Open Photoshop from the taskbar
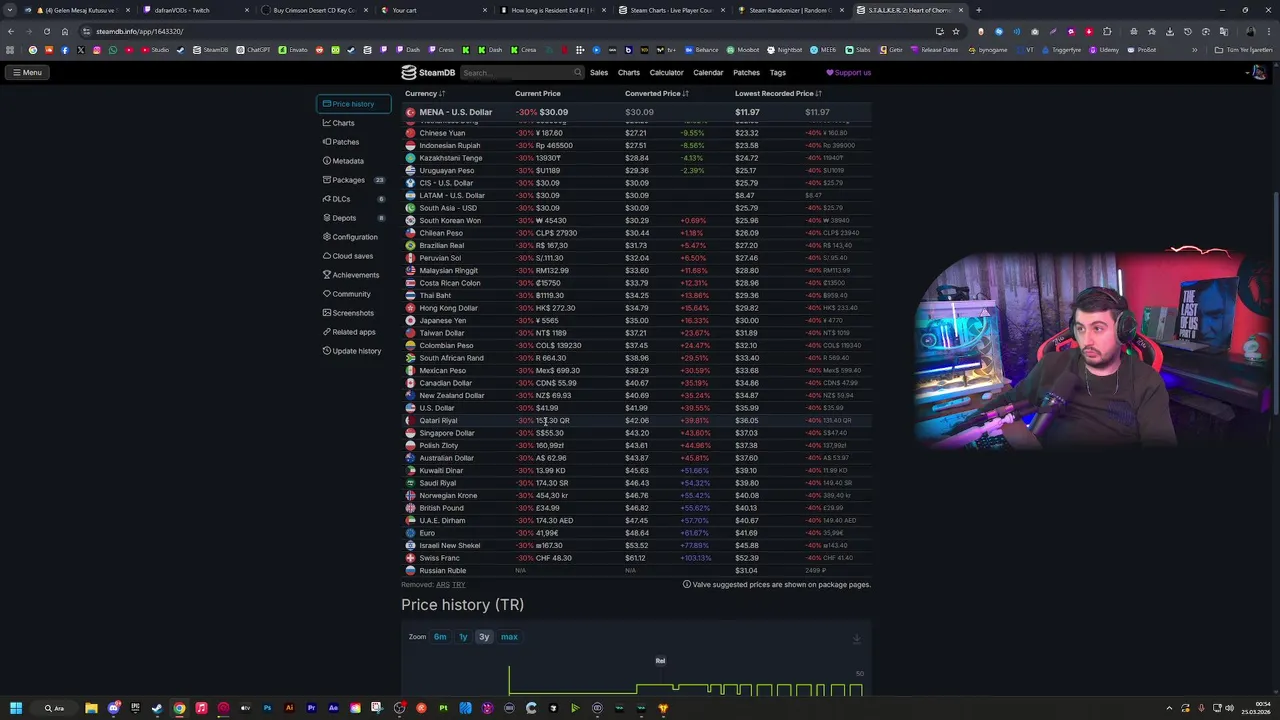Viewport: 1280px width, 720px height. (267, 708)
